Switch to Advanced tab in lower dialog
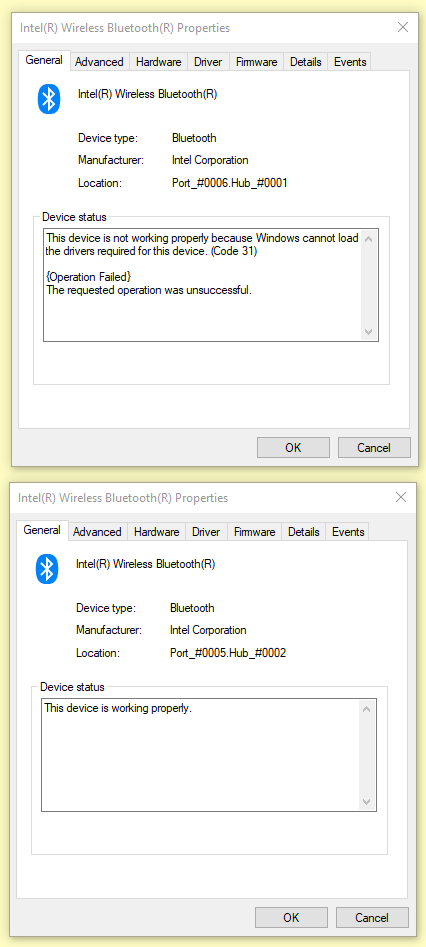Image resolution: width=426 pixels, height=947 pixels. coord(97,531)
